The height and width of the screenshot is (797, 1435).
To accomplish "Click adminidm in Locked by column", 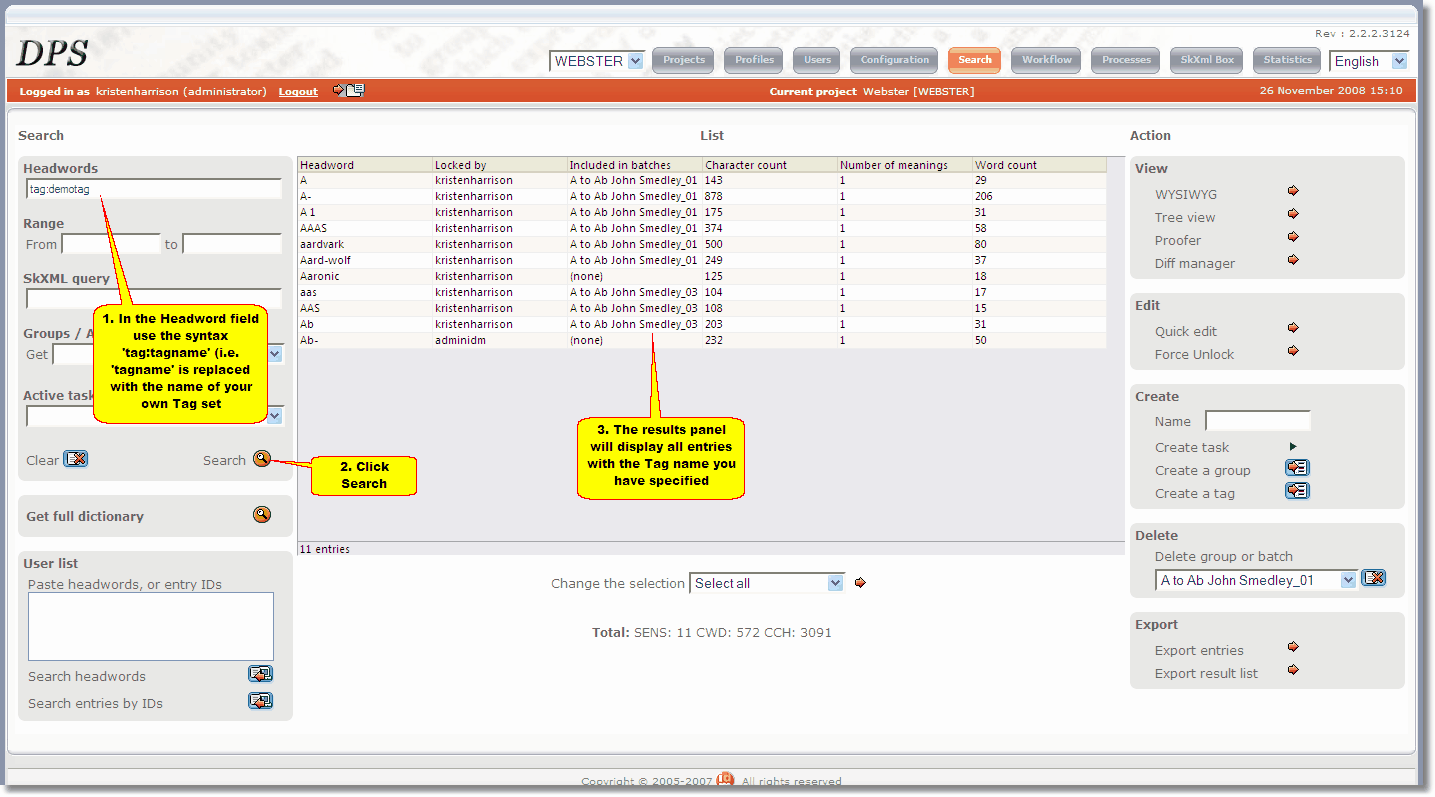I will 460,340.
